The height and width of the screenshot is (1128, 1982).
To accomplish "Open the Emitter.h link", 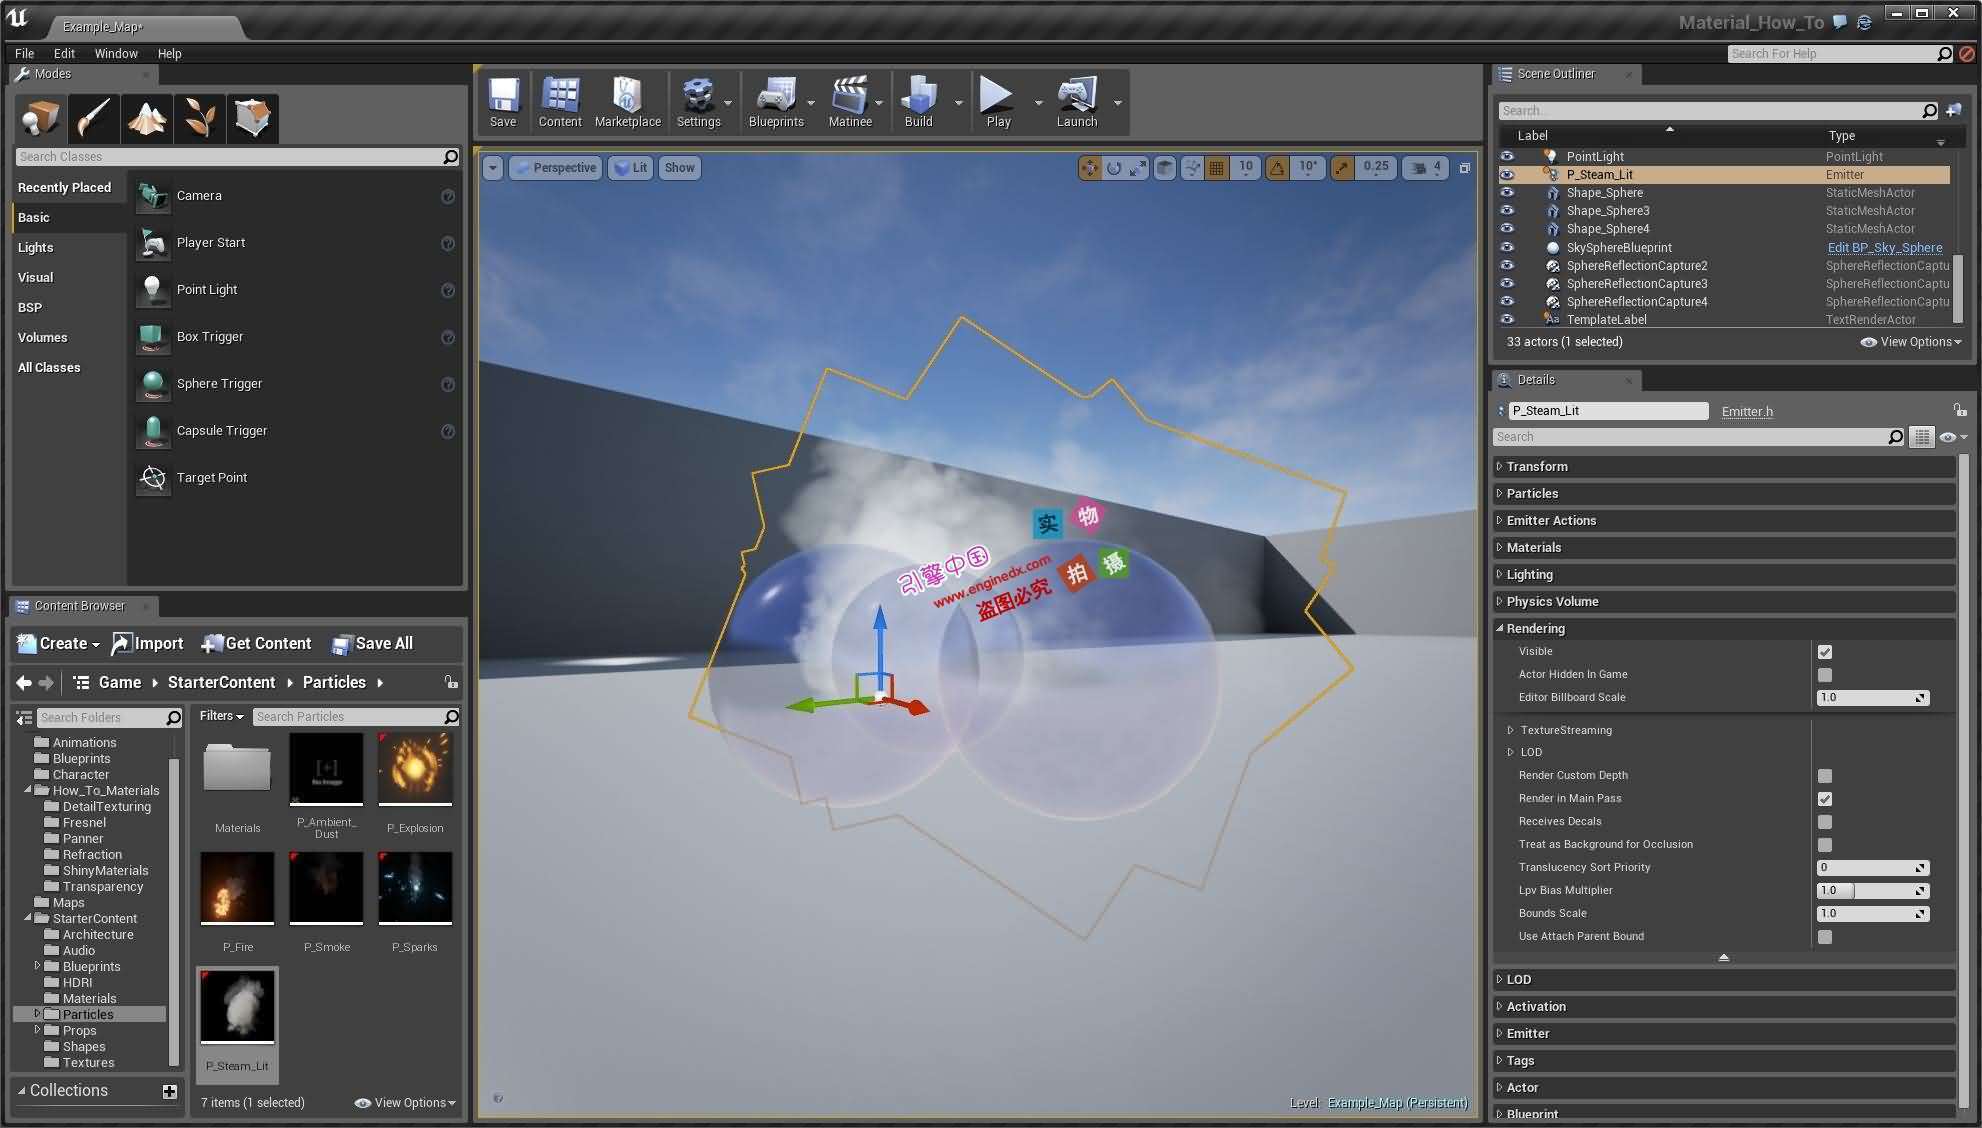I will 1747,412.
